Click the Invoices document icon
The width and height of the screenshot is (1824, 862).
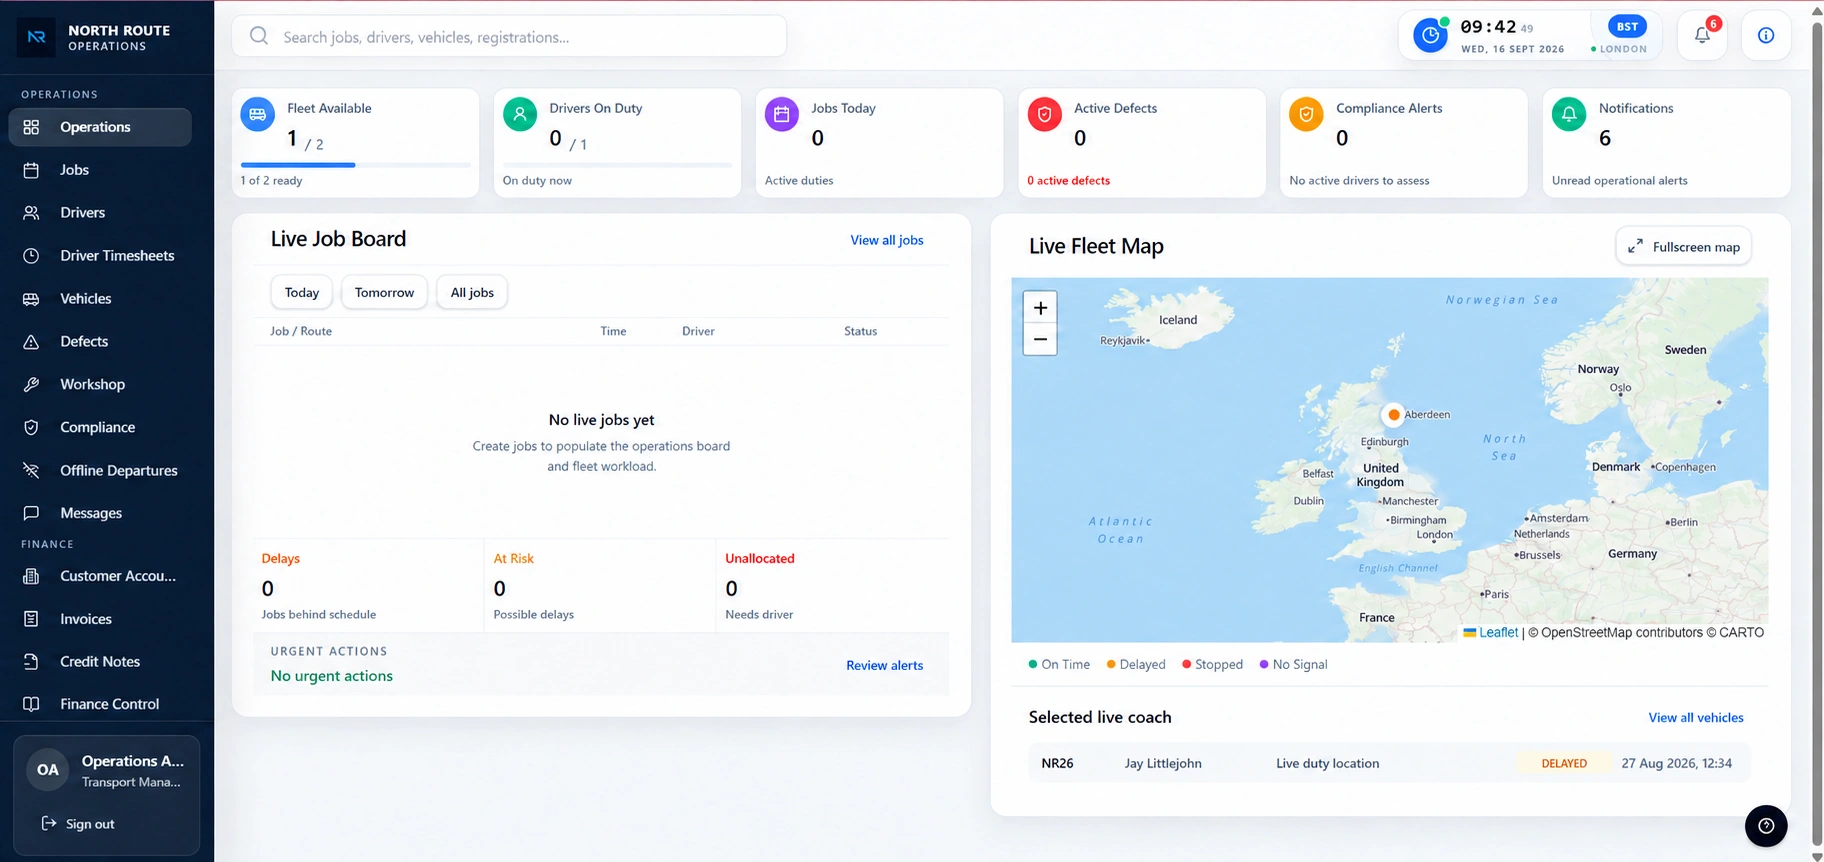(31, 619)
